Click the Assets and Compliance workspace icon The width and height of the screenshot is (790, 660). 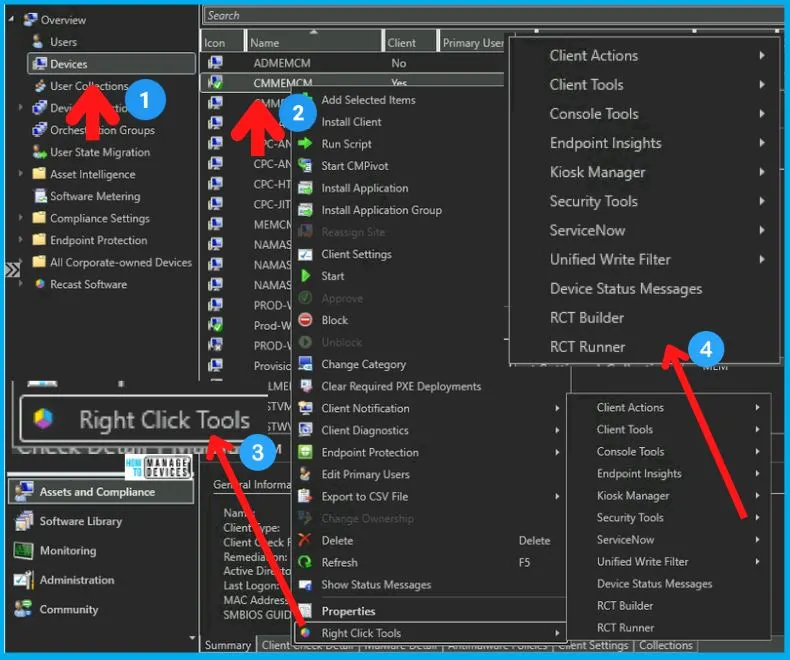tap(24, 492)
